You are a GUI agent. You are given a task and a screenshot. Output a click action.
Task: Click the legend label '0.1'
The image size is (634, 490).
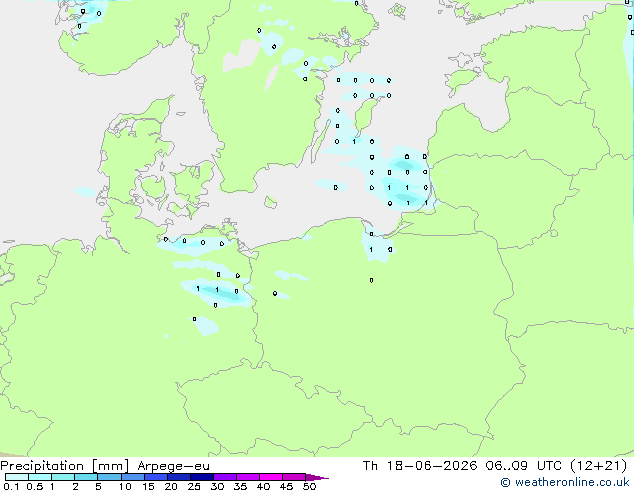[x=11, y=486]
